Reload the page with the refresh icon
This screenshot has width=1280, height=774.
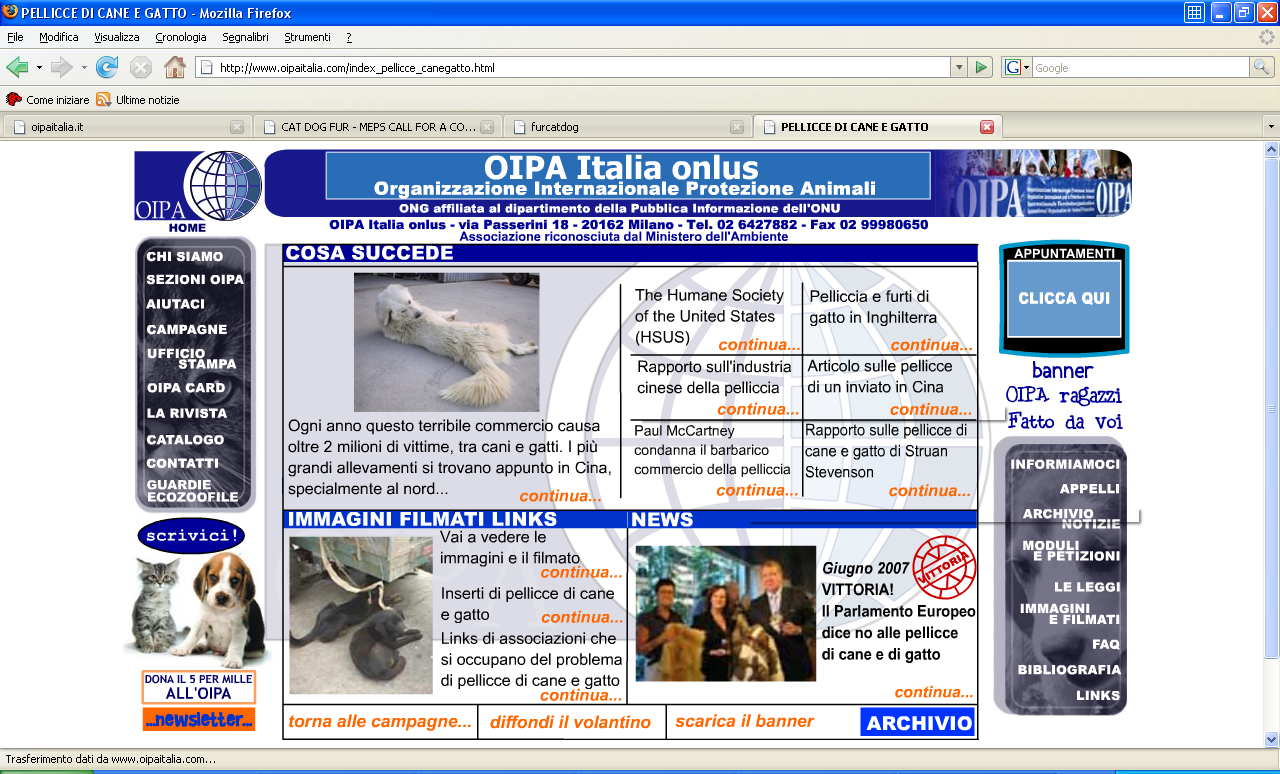107,67
